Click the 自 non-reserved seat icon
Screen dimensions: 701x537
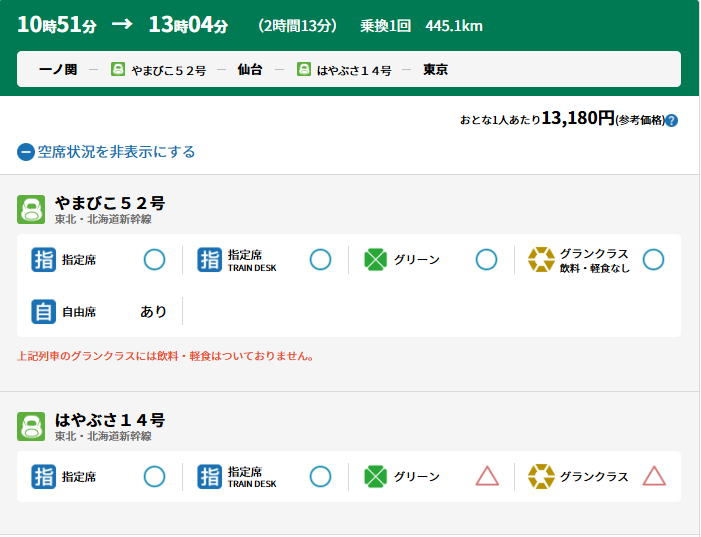(x=43, y=312)
